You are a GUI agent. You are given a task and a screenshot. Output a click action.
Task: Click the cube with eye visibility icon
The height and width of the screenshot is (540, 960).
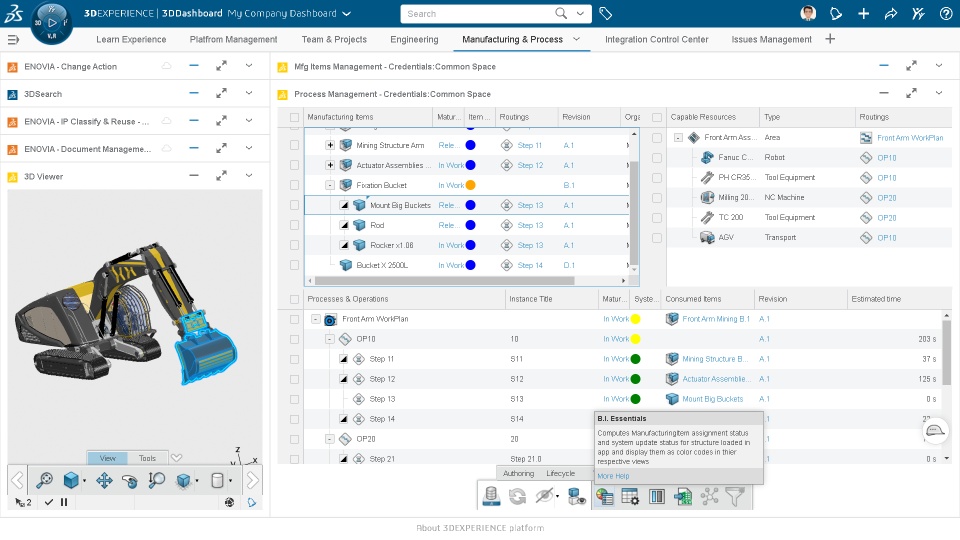tap(576, 496)
